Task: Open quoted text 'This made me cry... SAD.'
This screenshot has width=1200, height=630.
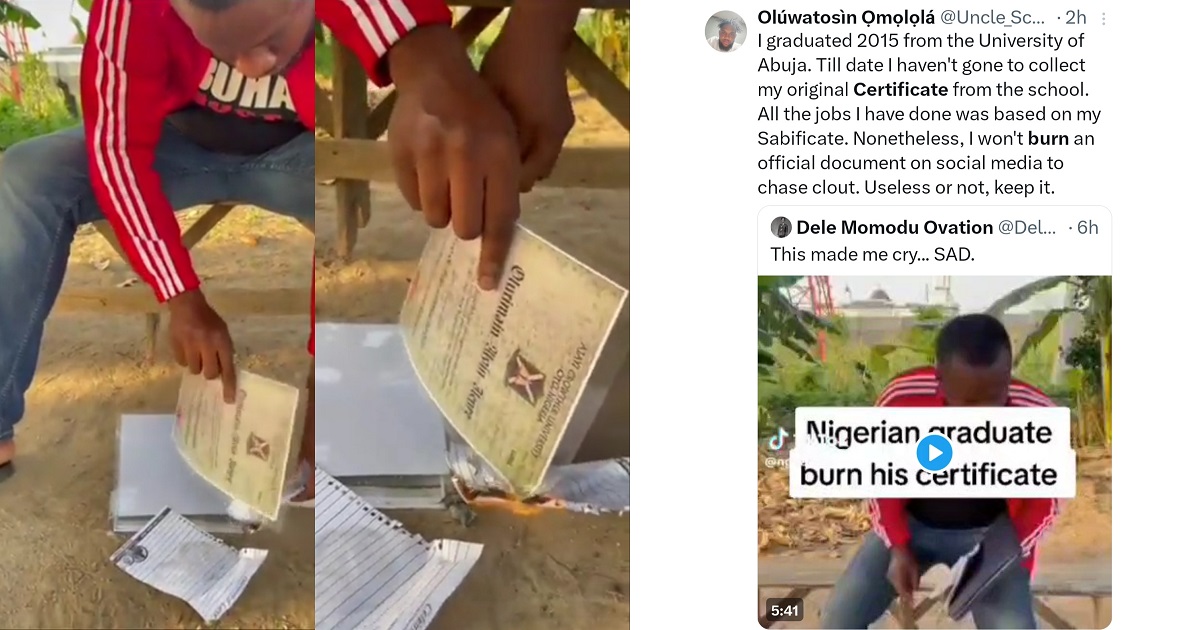Action: tap(872, 254)
